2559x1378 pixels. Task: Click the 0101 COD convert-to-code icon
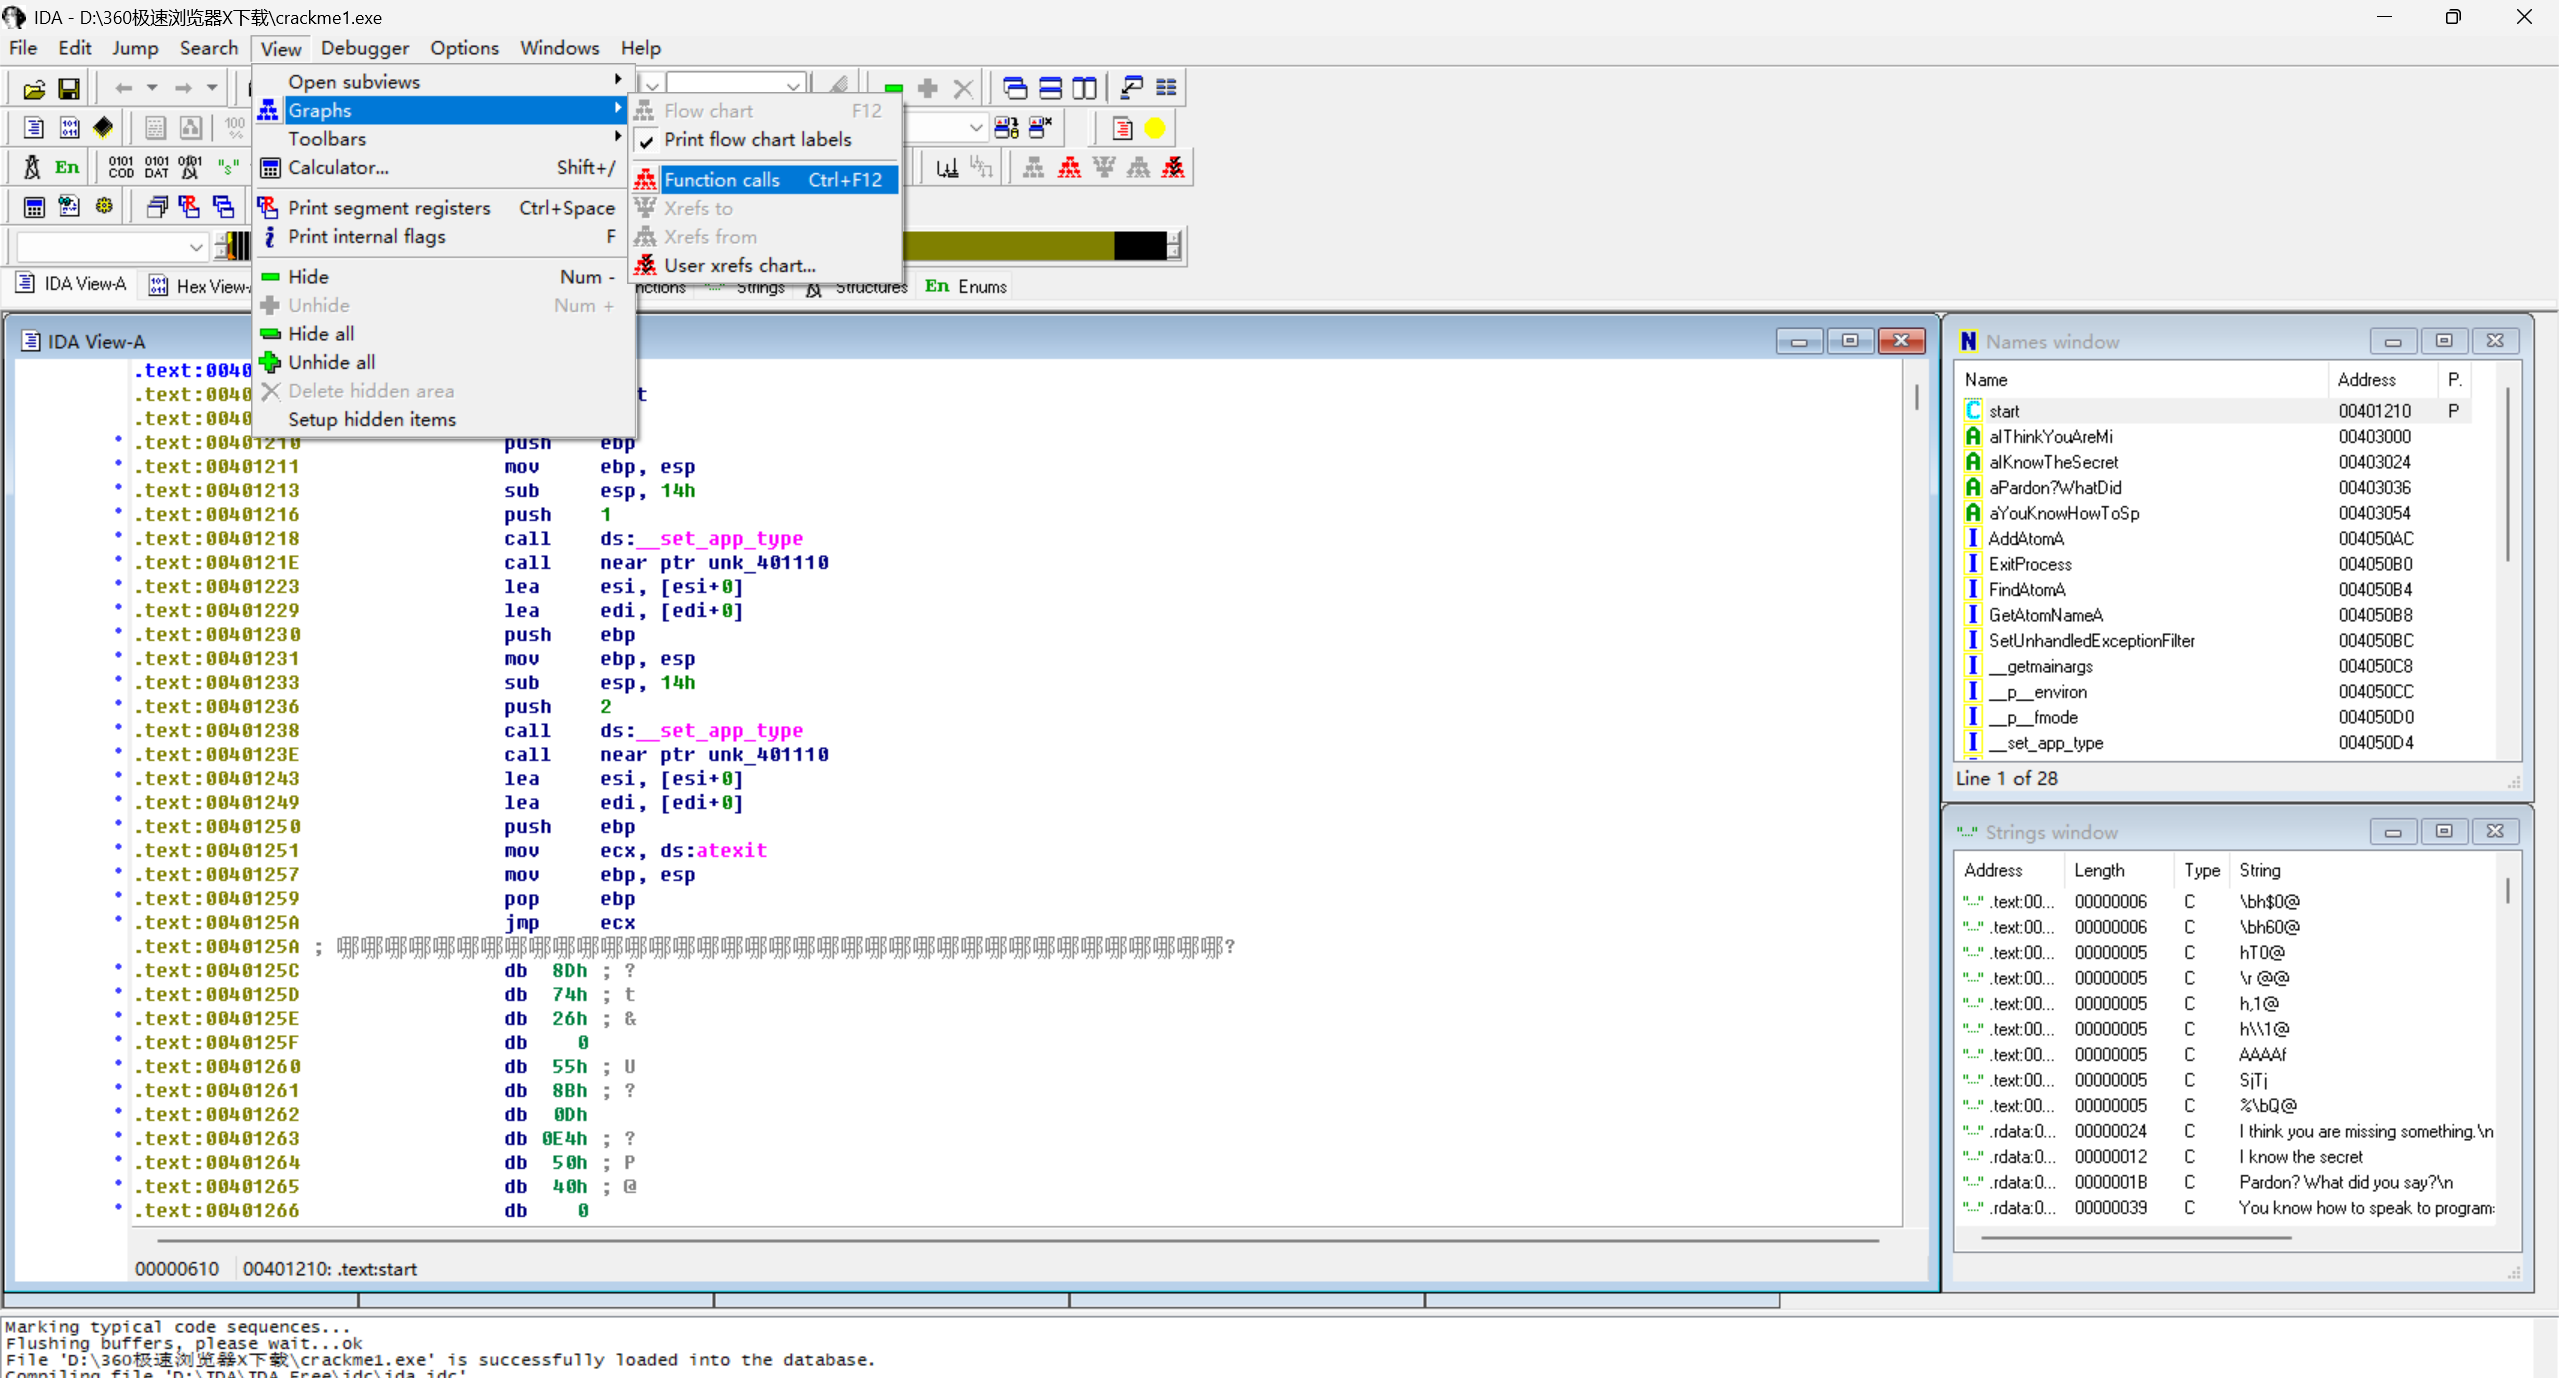tap(121, 167)
